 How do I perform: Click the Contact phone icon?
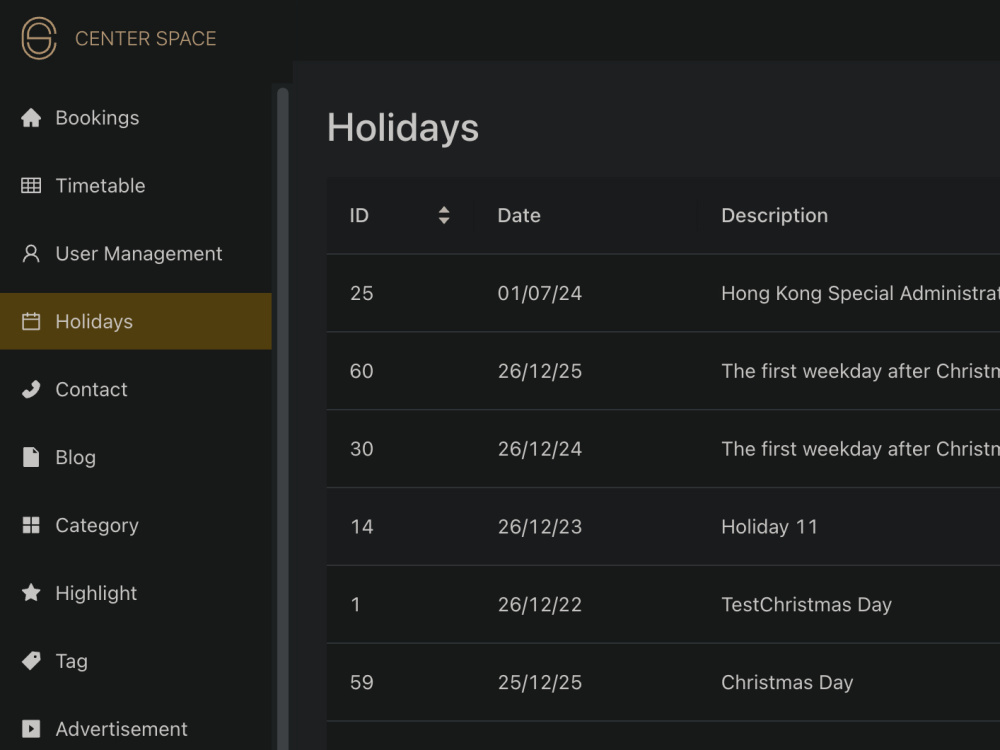31,390
